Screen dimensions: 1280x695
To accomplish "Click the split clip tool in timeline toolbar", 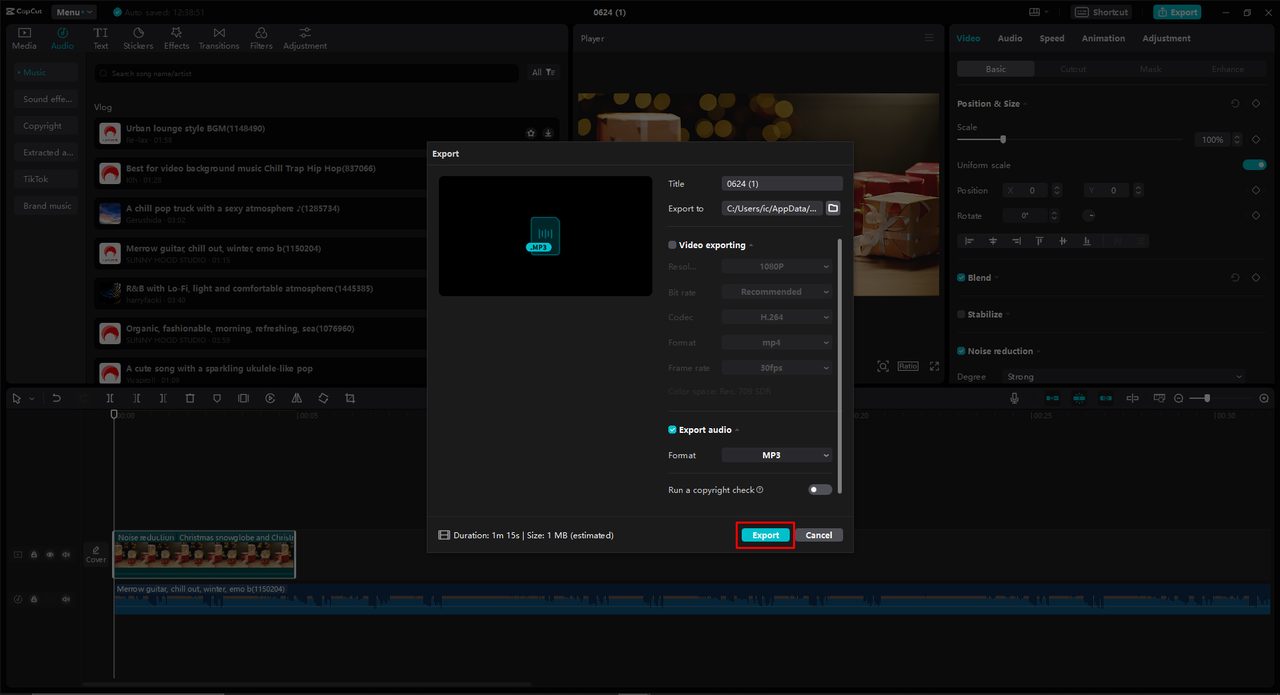I will point(110,398).
